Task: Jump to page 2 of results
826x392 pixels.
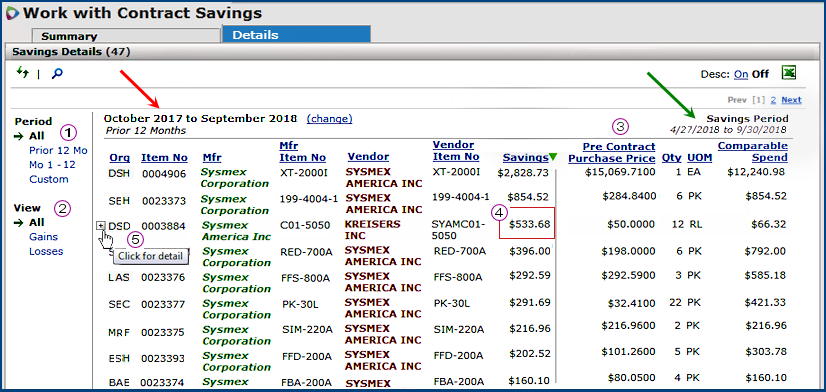Action: [x=773, y=100]
